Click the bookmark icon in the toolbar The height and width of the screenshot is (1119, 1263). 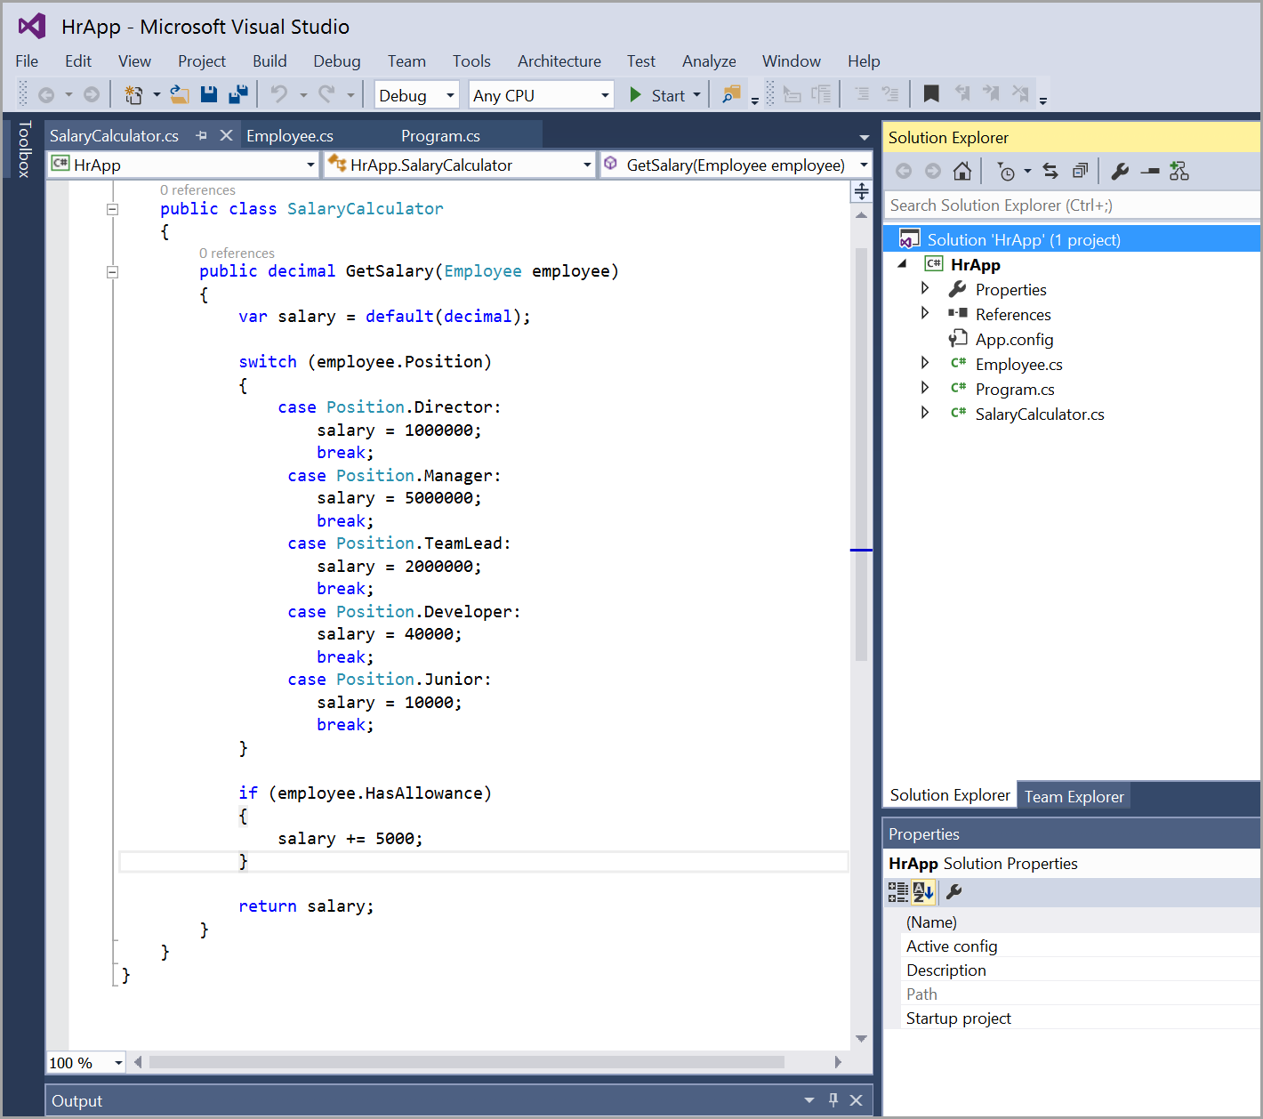point(931,94)
